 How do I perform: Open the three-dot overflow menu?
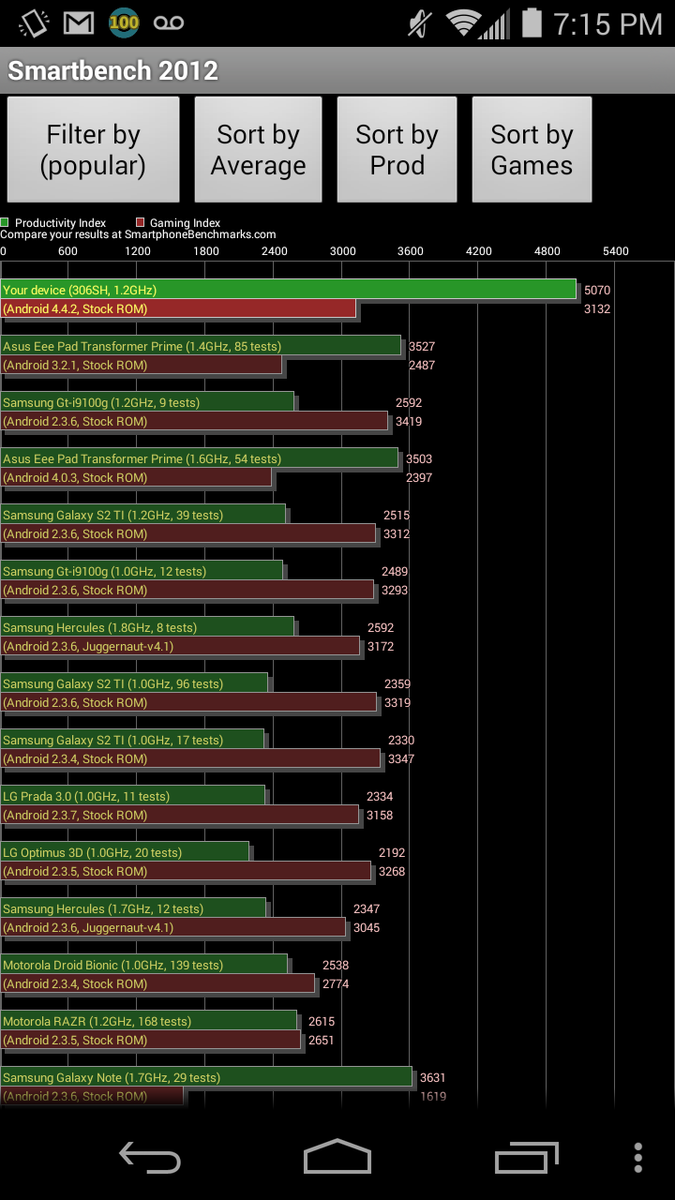(x=638, y=1158)
